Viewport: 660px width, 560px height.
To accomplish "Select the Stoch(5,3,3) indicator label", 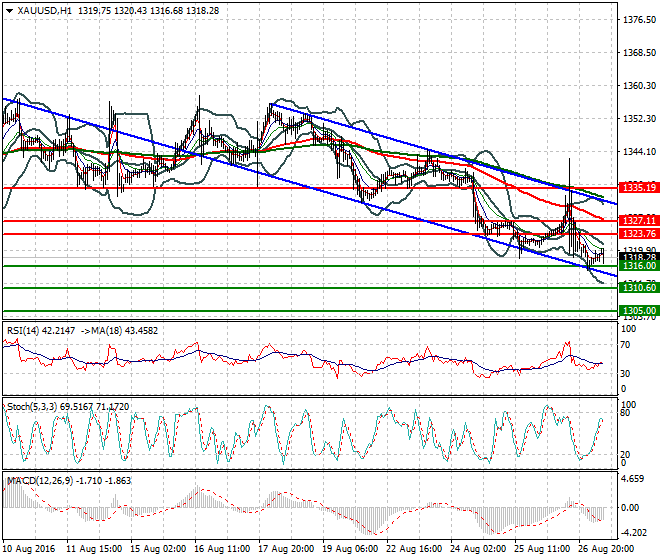I will coord(32,407).
